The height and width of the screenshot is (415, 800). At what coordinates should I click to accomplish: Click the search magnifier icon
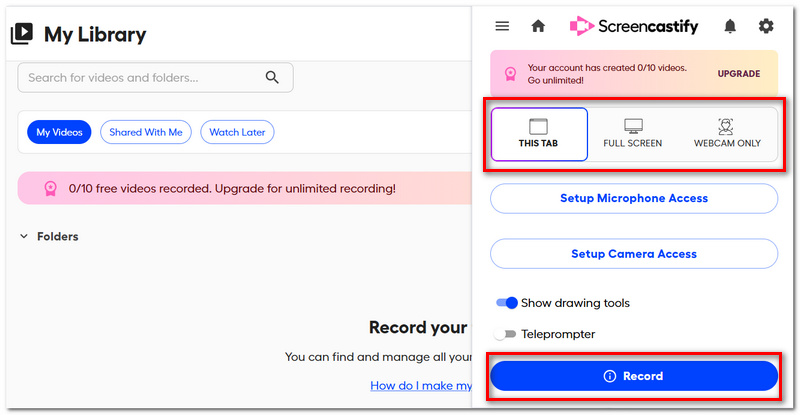272,78
